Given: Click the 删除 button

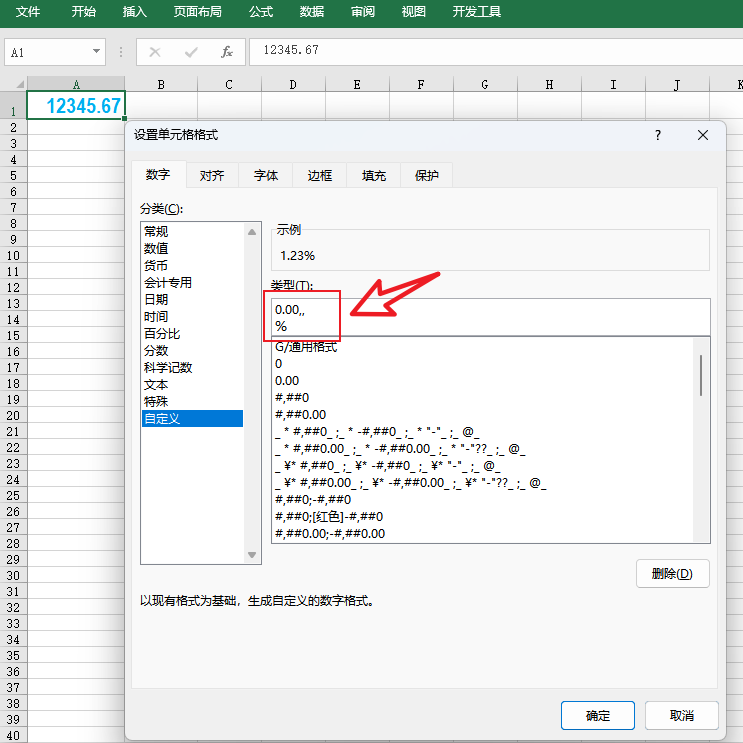Looking at the screenshot, I should [x=672, y=573].
